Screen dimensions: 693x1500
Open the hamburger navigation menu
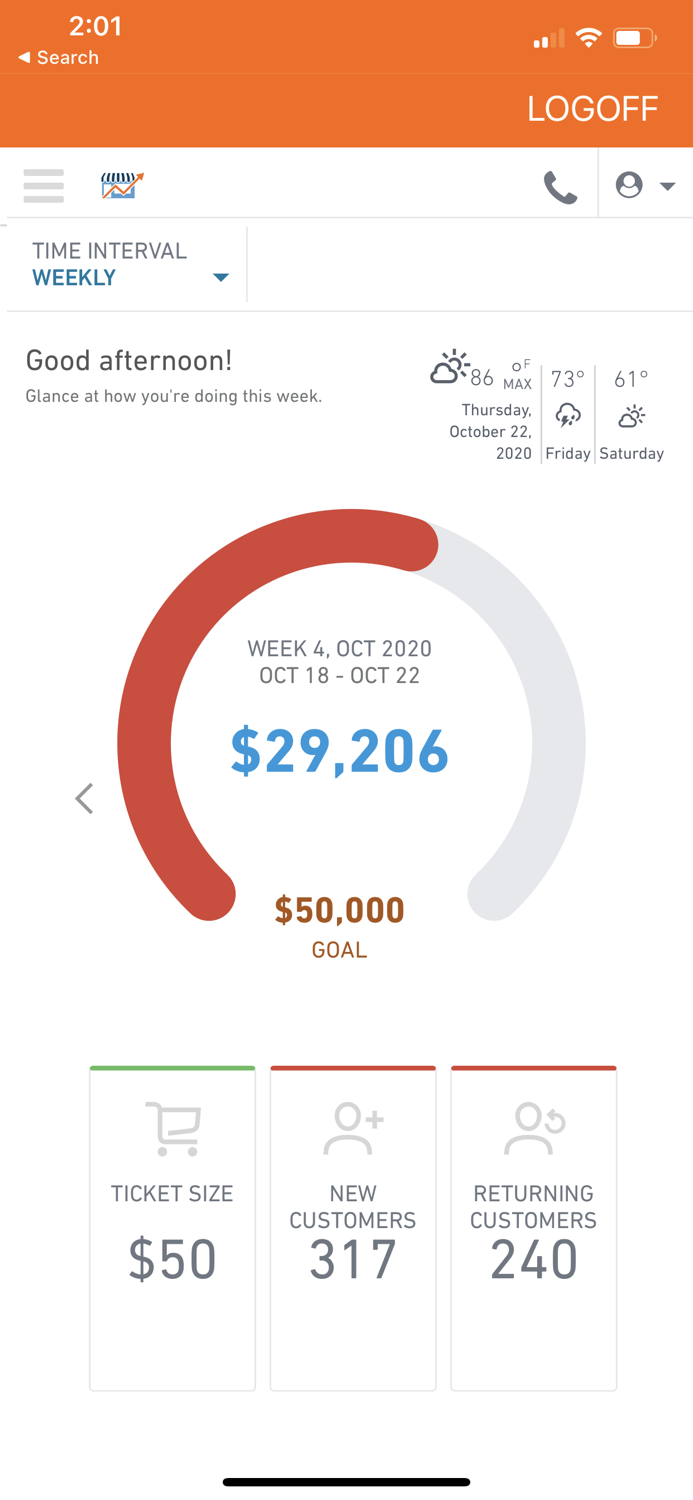click(x=43, y=185)
